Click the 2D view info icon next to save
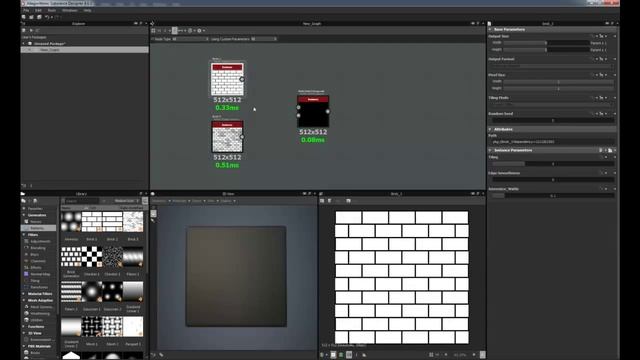Image resolution: width=640 pixels, height=360 pixels. click(330, 201)
